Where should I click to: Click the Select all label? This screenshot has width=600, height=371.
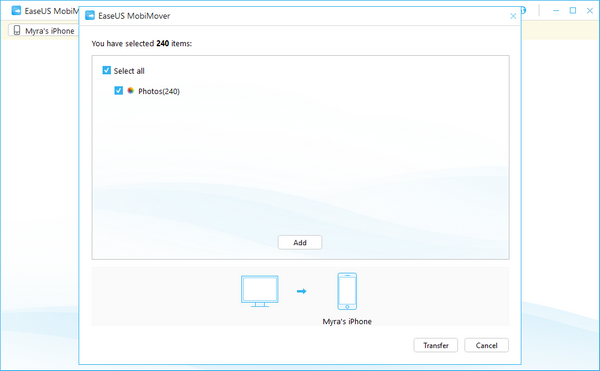coord(129,71)
